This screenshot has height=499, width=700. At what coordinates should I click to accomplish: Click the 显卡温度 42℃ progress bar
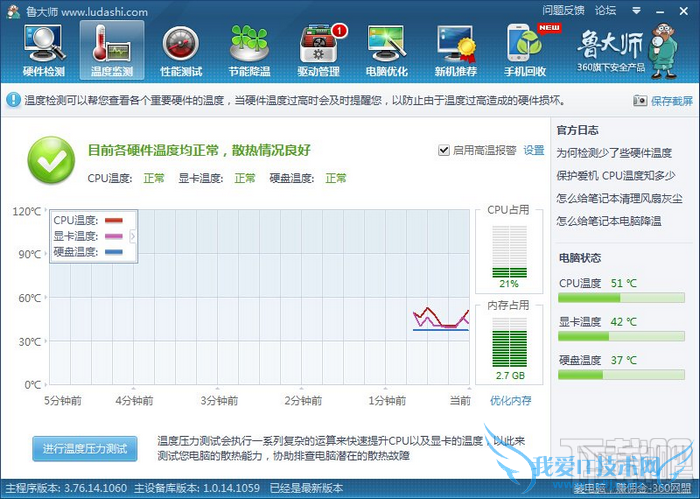pyautogui.click(x=621, y=336)
